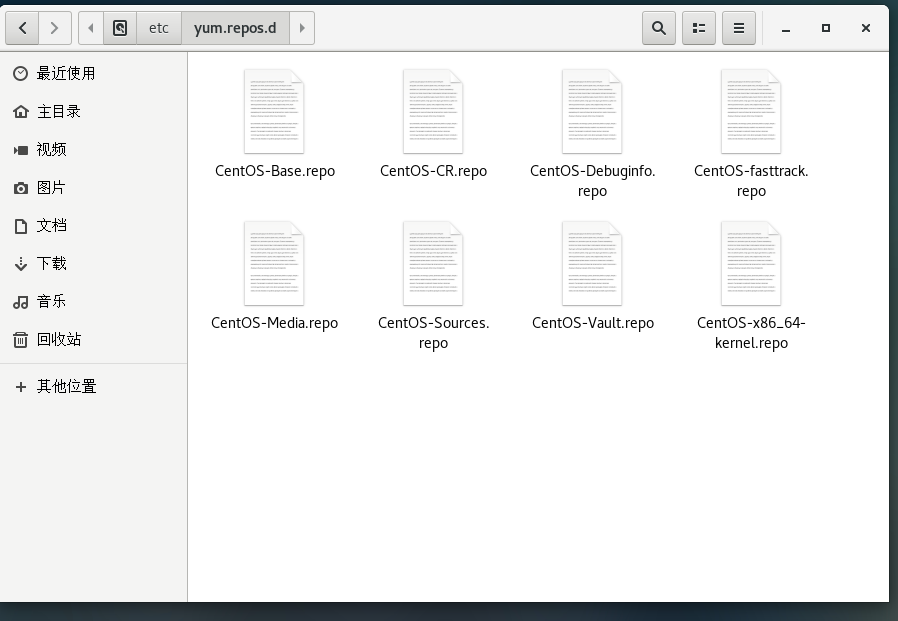The height and width of the screenshot is (621, 898).
Task: Select the CentOS-Media.repo file icon
Action: pyautogui.click(x=274, y=264)
